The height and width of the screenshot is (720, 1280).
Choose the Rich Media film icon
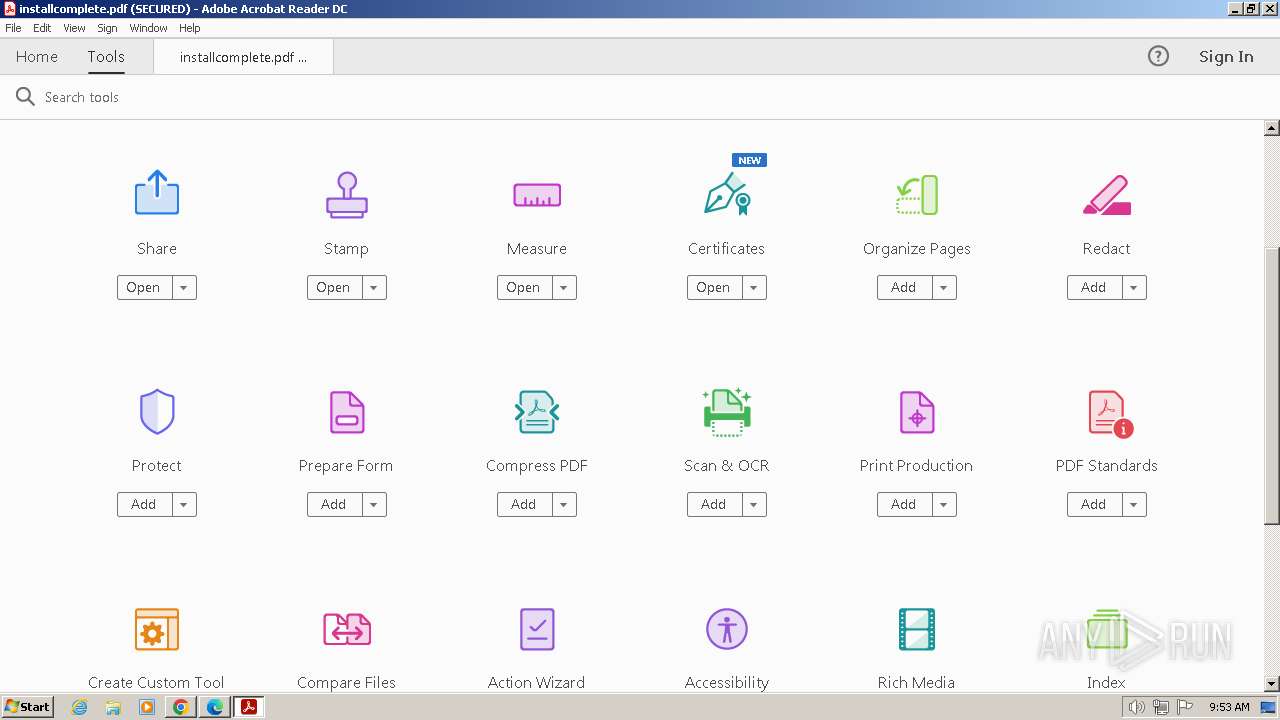[x=917, y=629]
